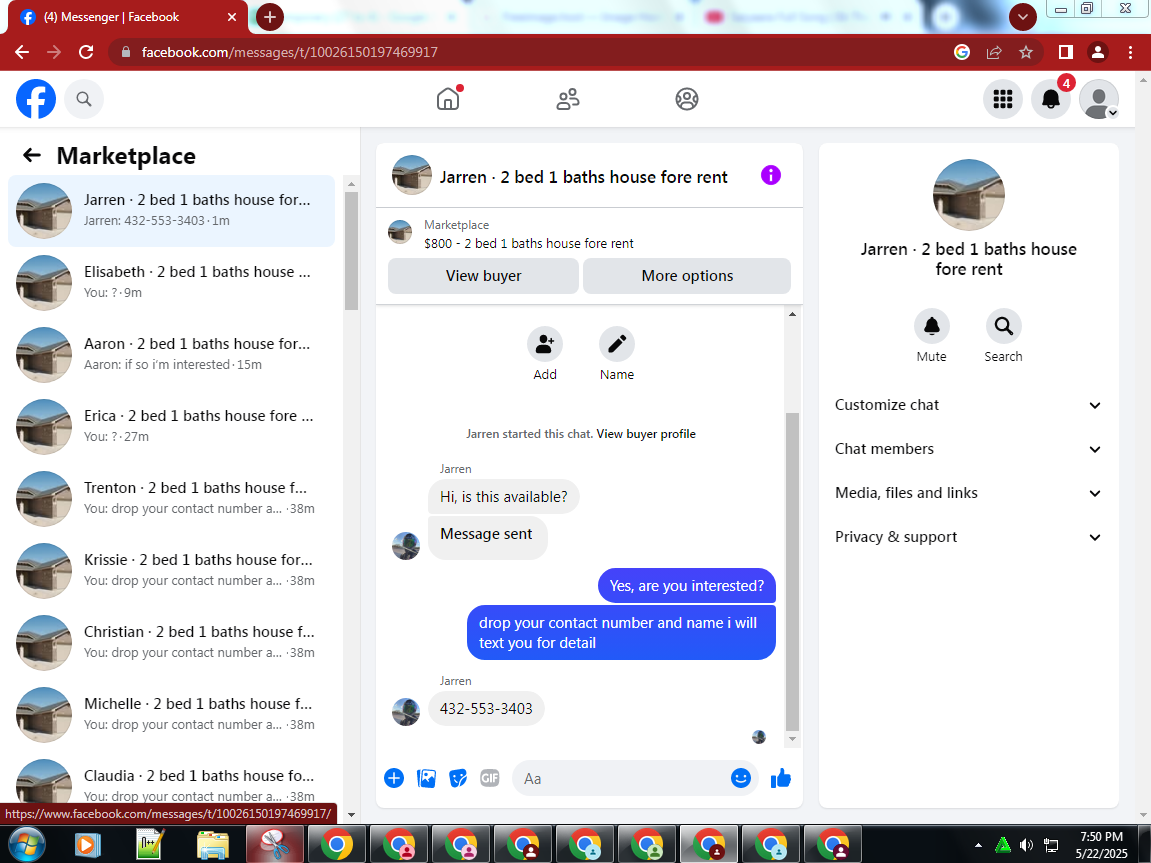Click the volume speaker tray icon

(x=1026, y=845)
